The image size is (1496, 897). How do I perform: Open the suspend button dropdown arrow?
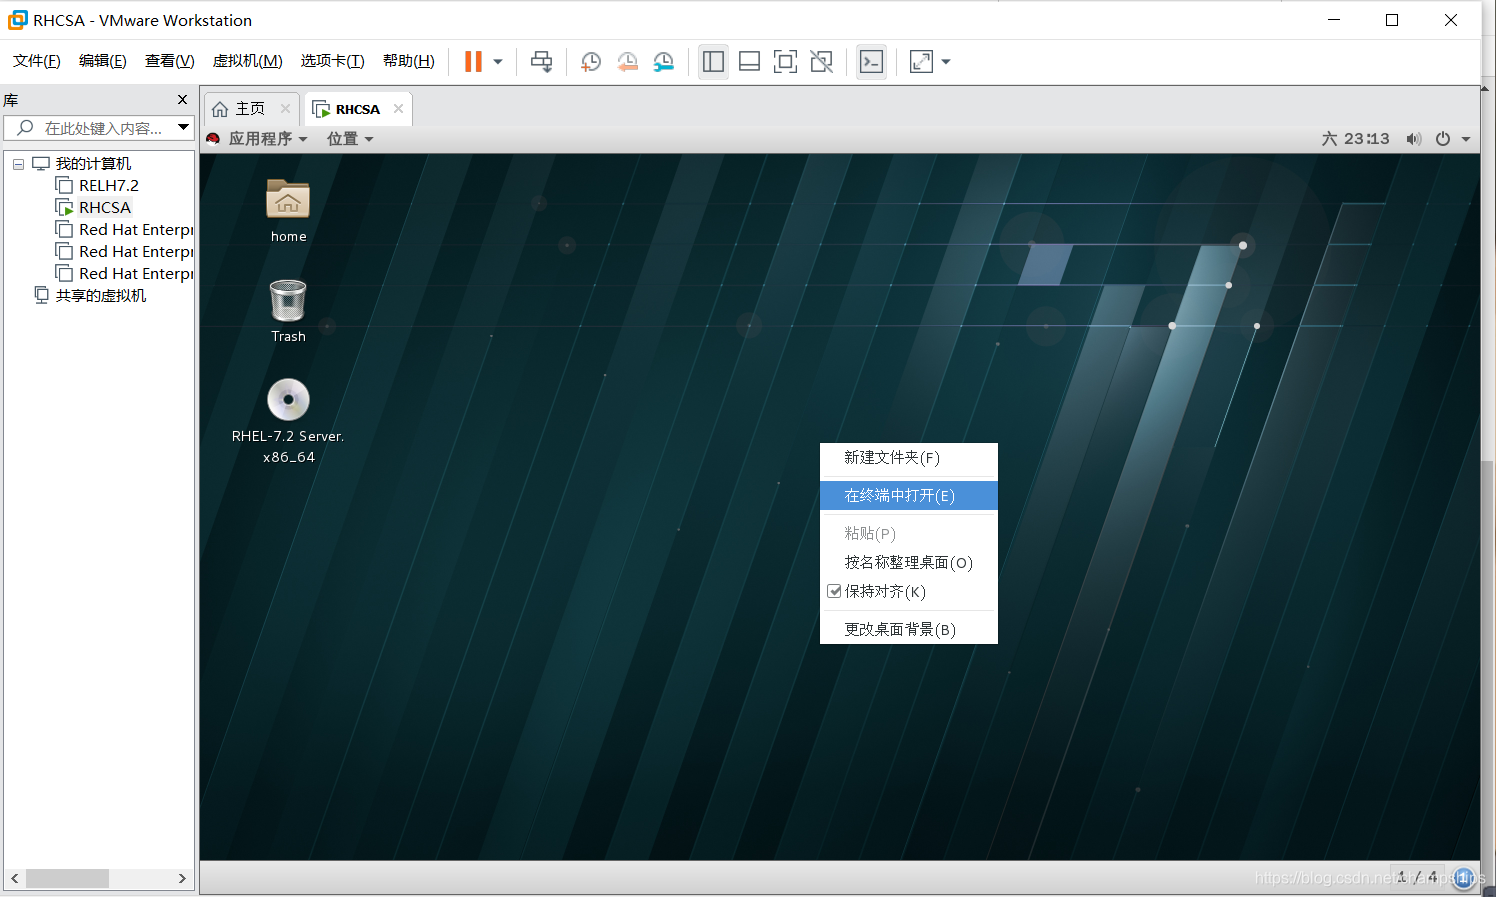pos(496,61)
